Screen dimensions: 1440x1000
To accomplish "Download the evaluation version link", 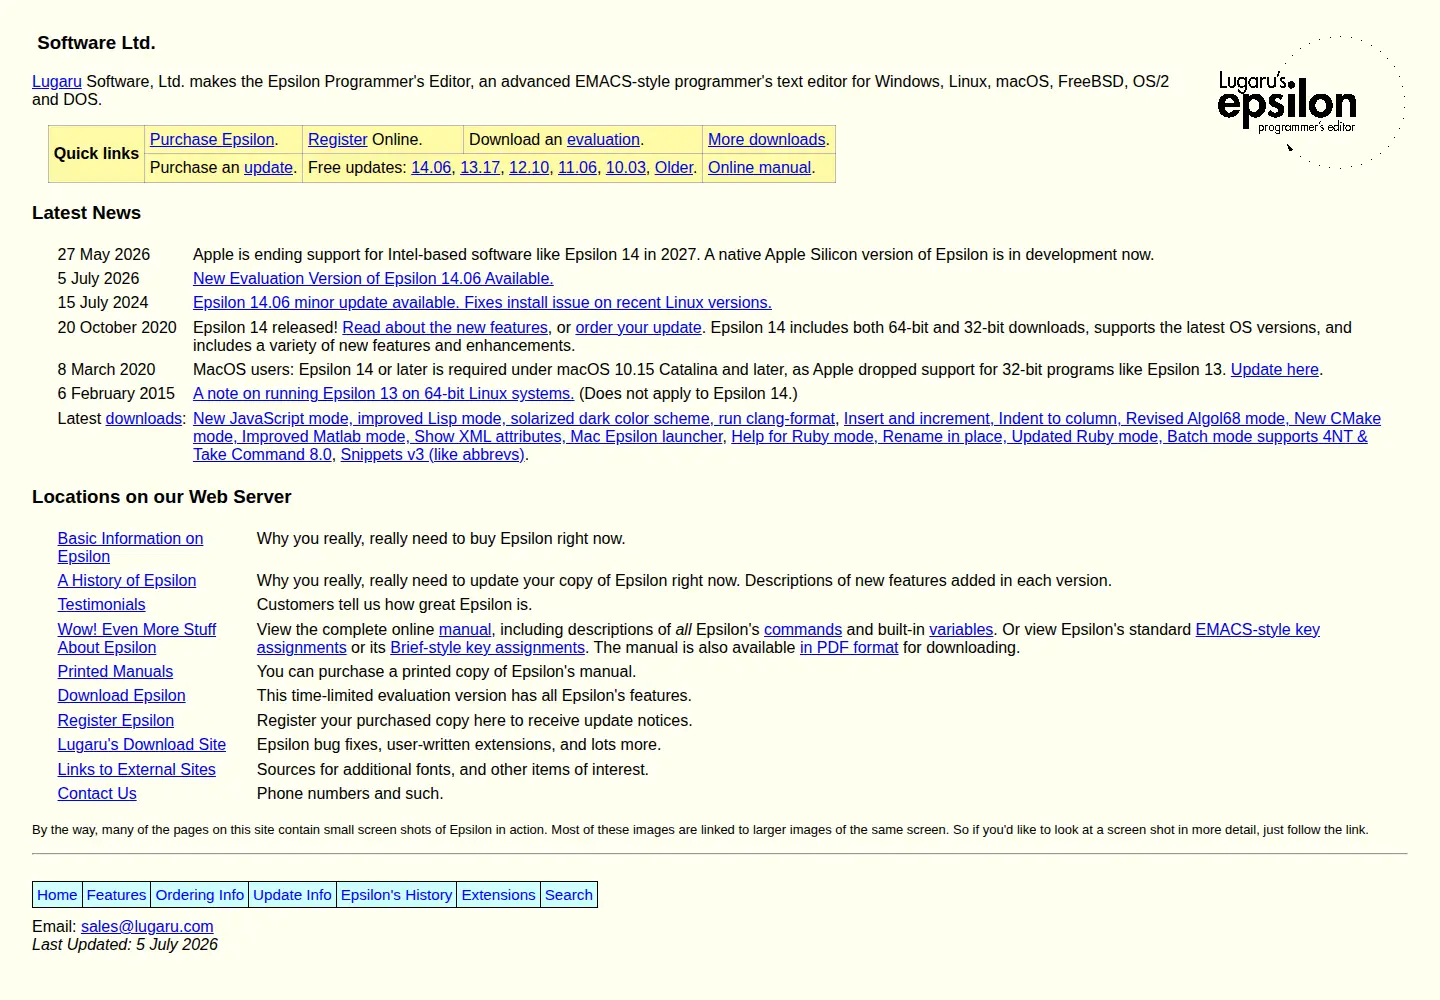I will pyautogui.click(x=603, y=140).
